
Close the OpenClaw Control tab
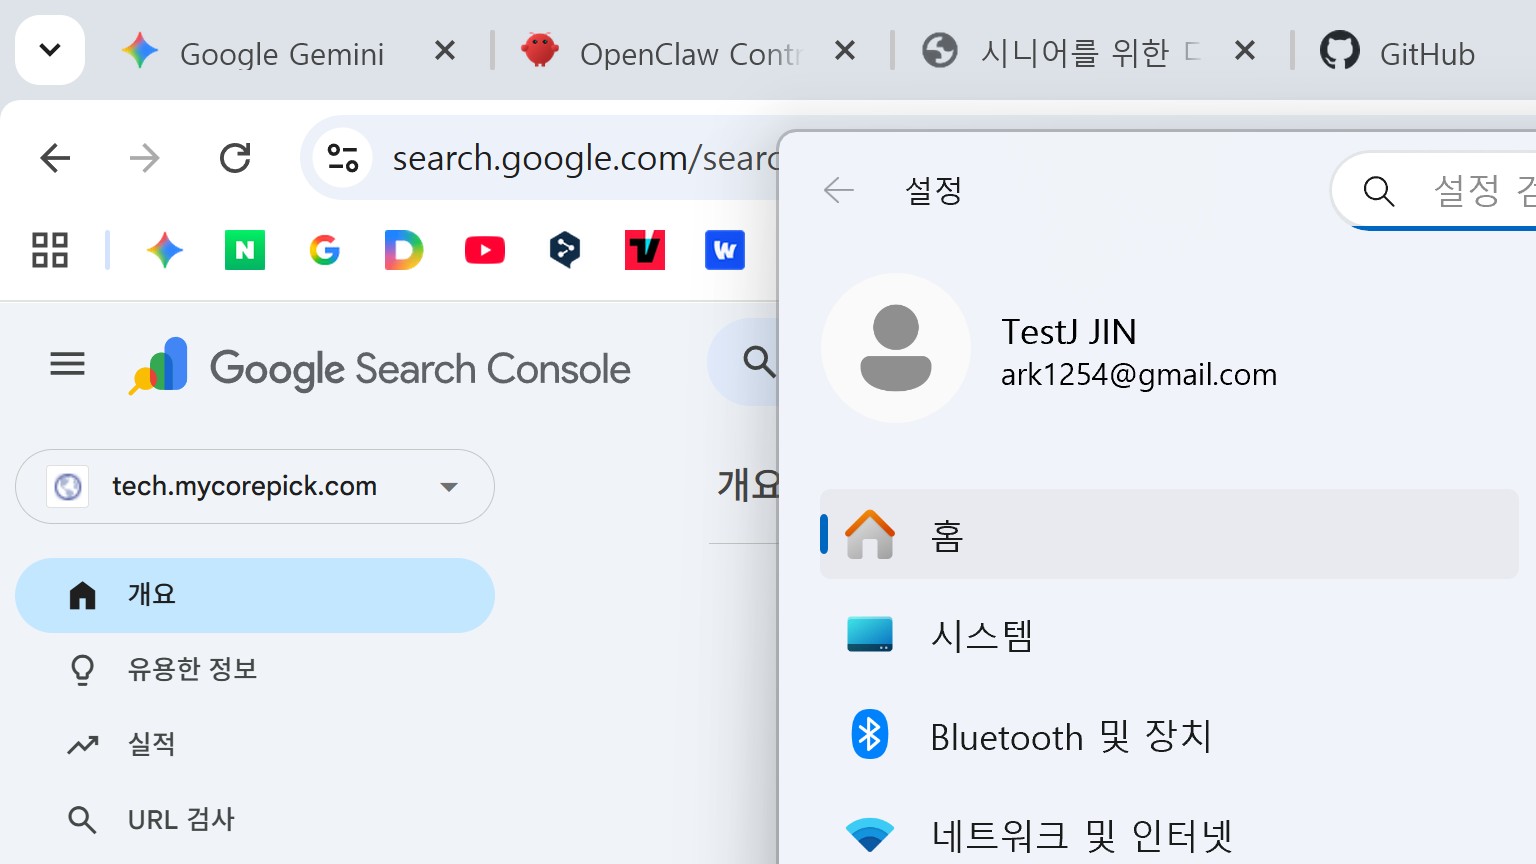(845, 50)
